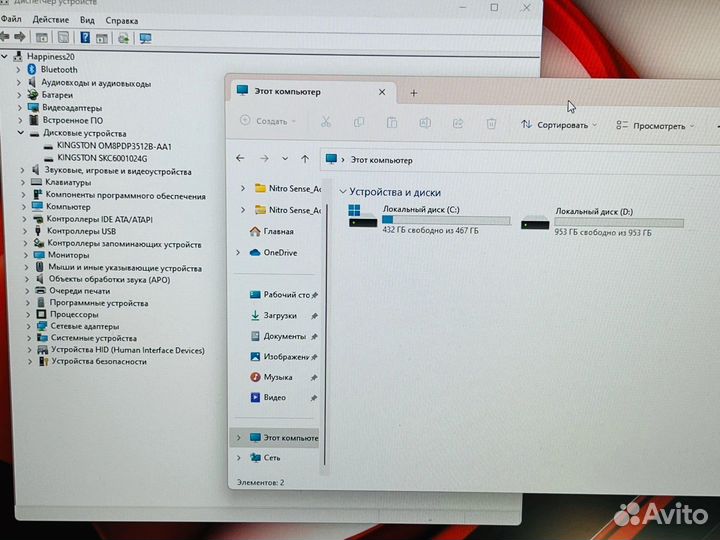The height and width of the screenshot is (540, 720).
Task: Click the Сетевые адаптеры icon
Action: click(x=42, y=326)
